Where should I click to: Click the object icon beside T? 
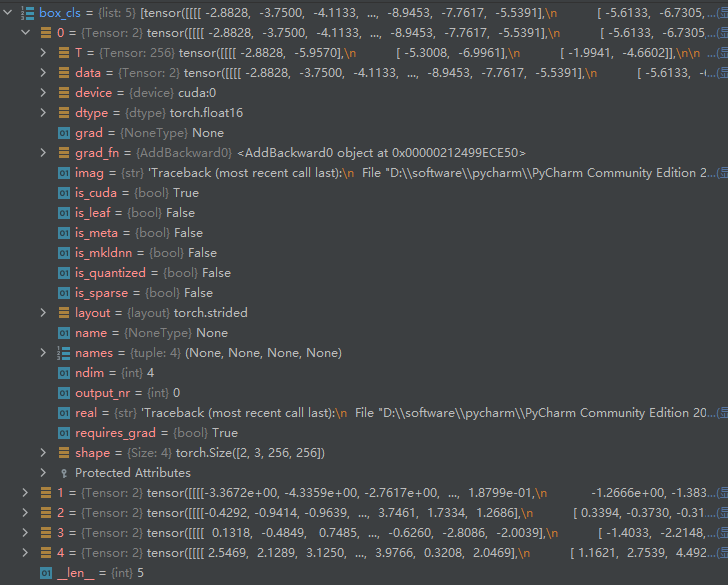click(64, 52)
